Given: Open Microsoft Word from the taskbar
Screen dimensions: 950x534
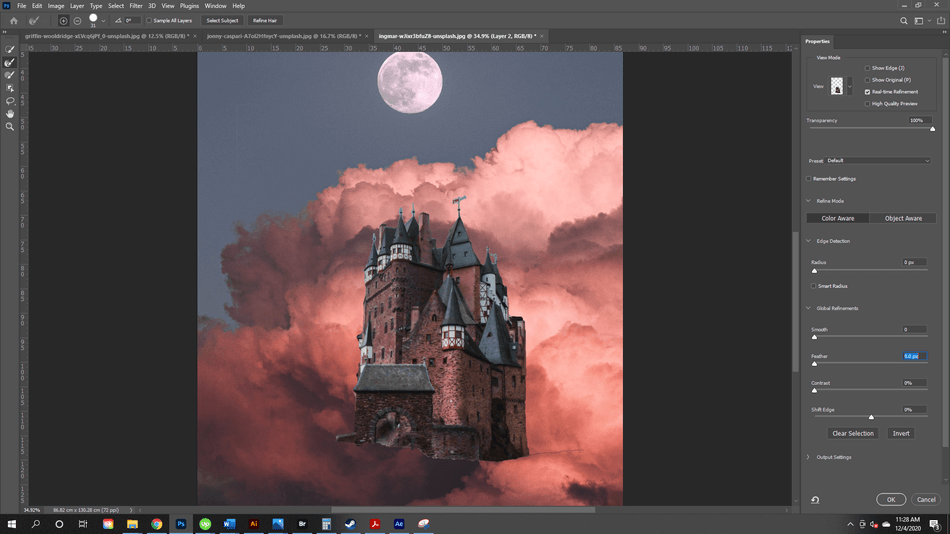Looking at the screenshot, I should [x=229, y=524].
